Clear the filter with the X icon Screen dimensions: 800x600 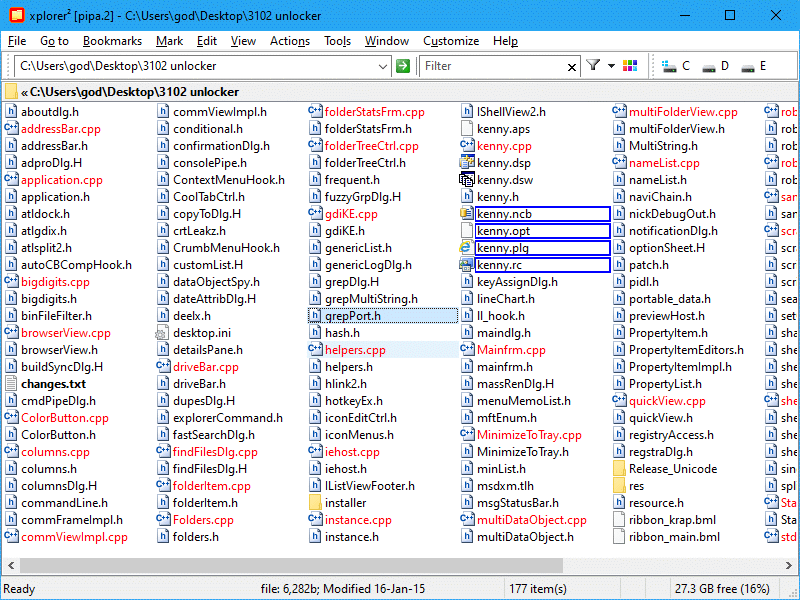(572, 67)
